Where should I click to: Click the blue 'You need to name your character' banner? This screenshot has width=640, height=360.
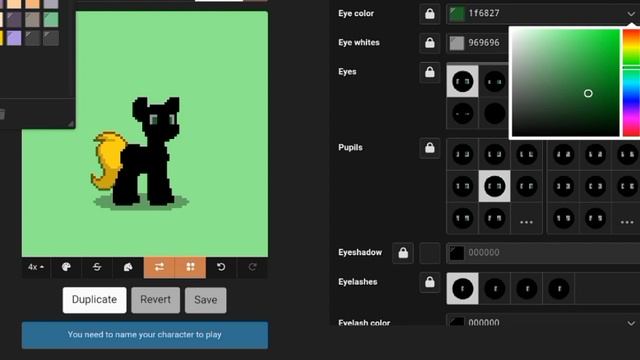click(145, 335)
